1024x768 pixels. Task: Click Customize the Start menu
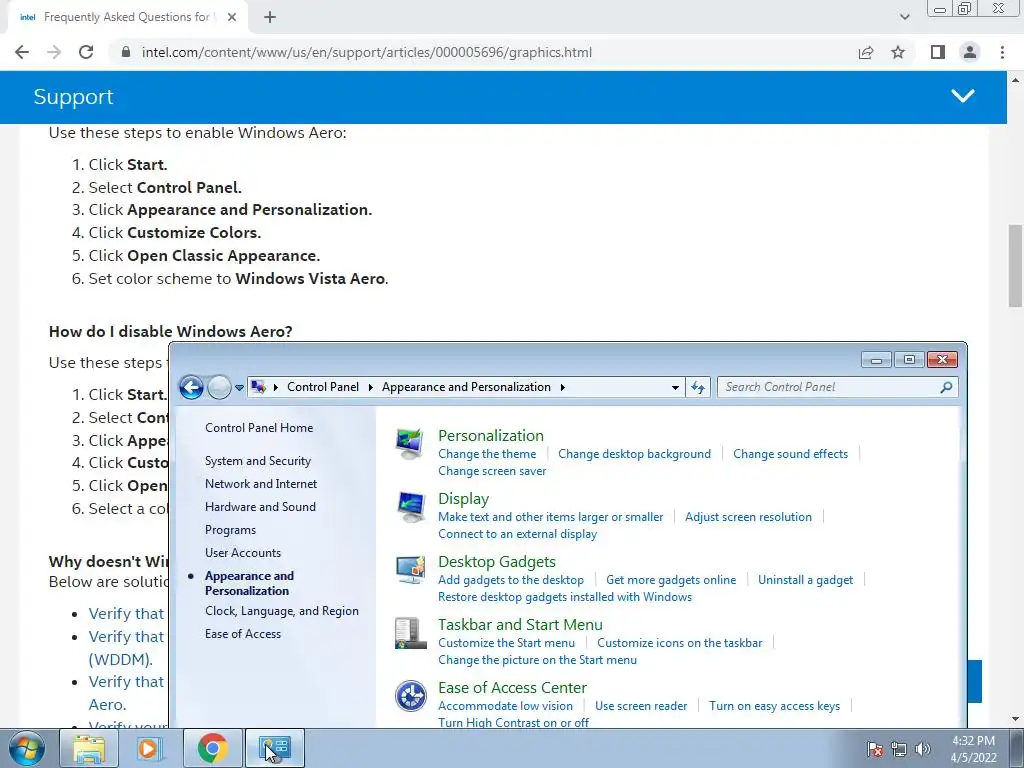tap(506, 643)
